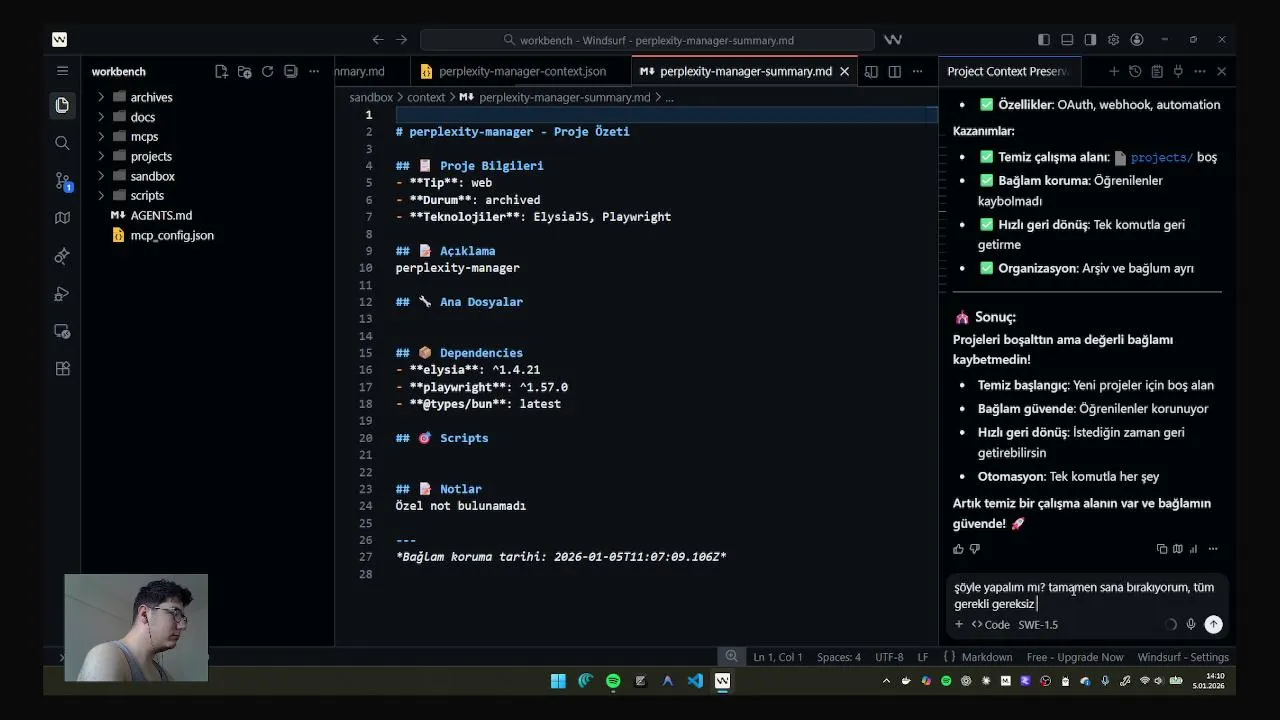The height and width of the screenshot is (720, 1280).
Task: Click sandbox in the breadcrumb
Action: pos(371,97)
